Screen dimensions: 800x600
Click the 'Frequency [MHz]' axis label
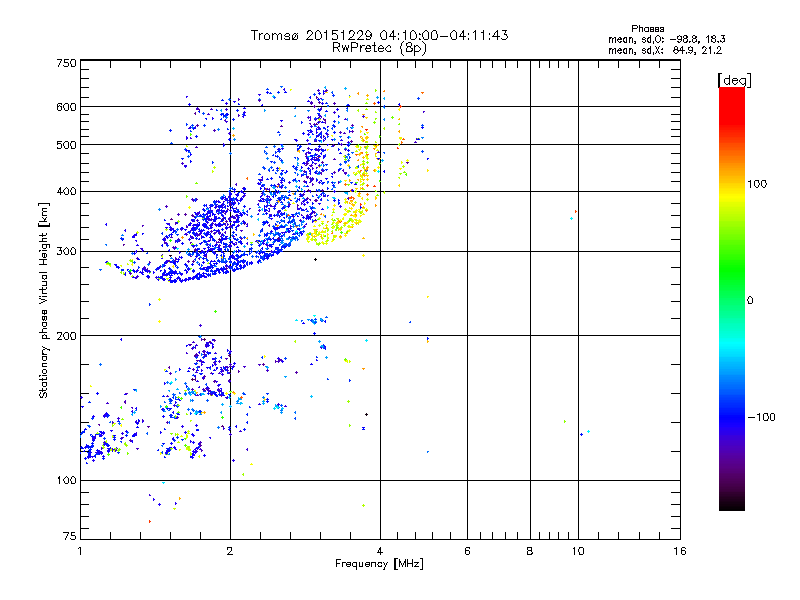click(379, 564)
